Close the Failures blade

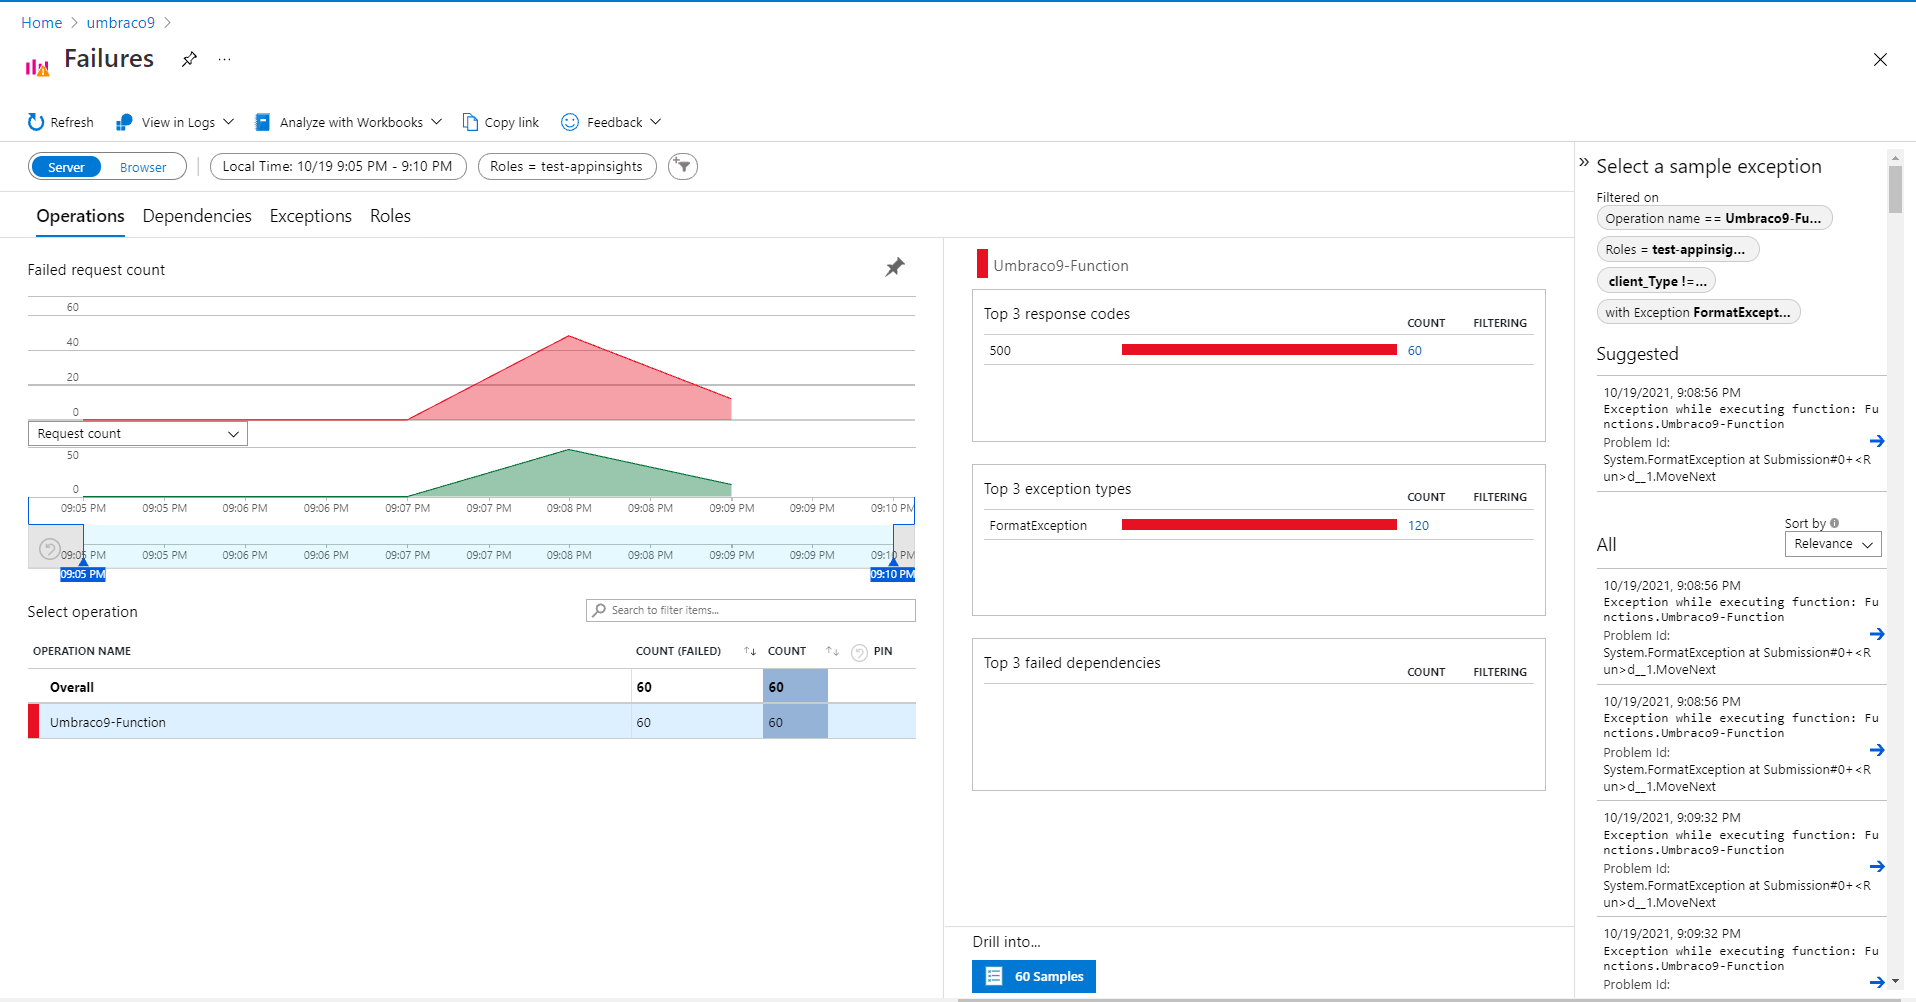(x=1880, y=60)
